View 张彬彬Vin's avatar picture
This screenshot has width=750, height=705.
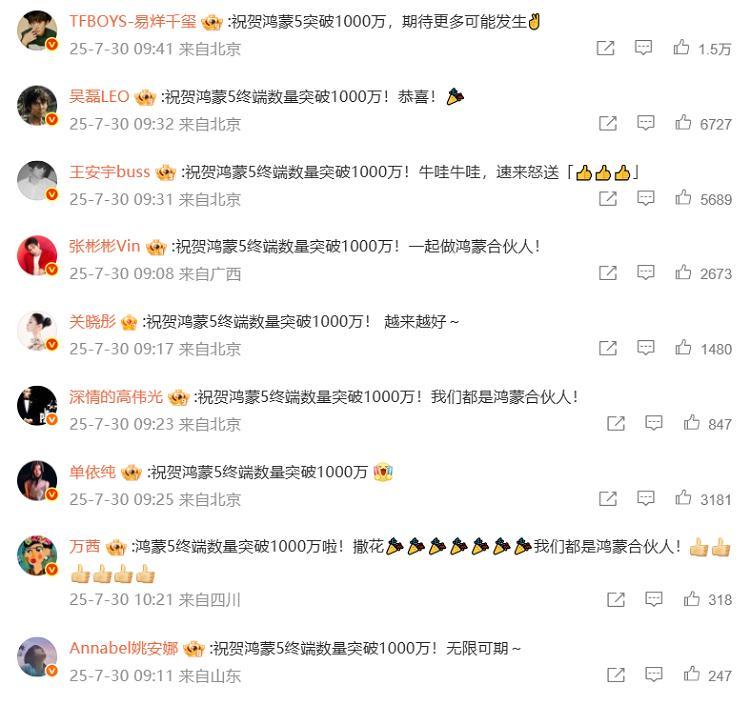point(37,255)
